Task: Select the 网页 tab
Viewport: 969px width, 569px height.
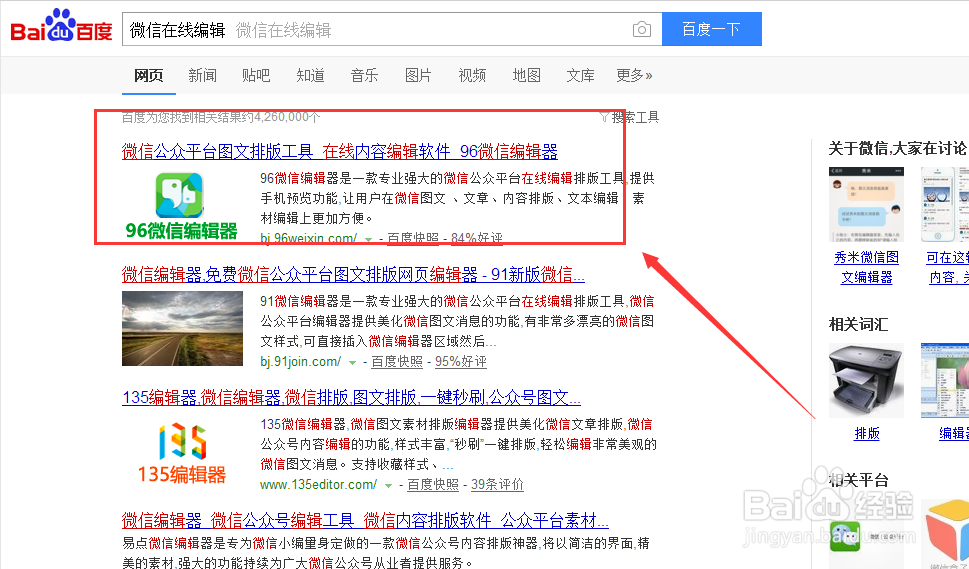Action: coord(148,75)
